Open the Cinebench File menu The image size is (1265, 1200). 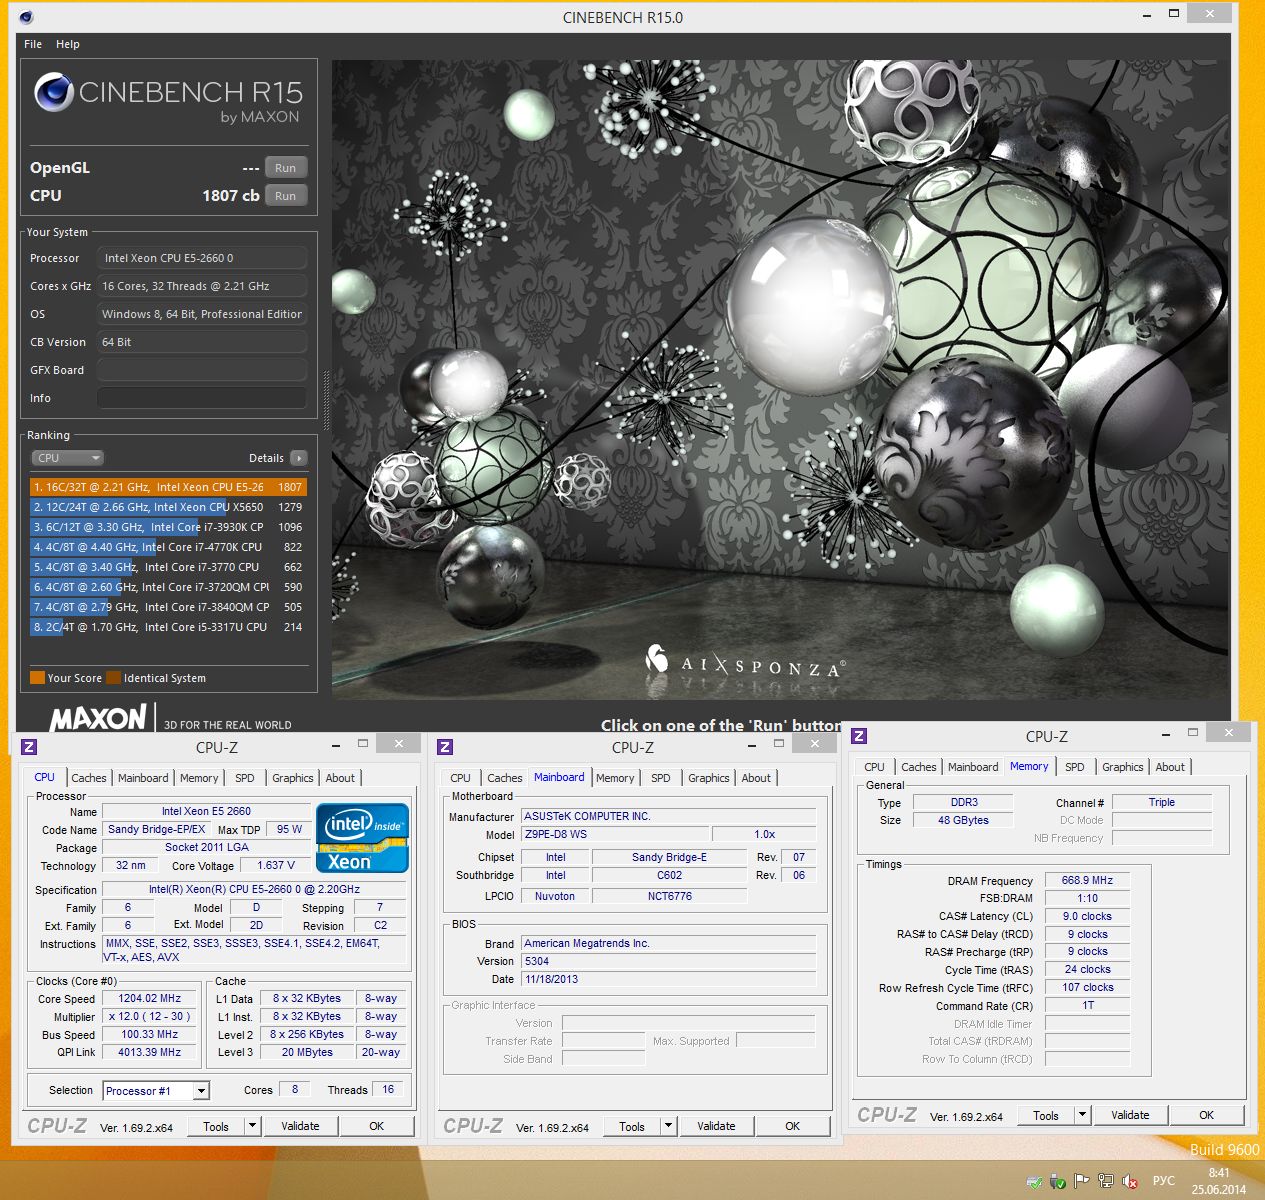click(33, 44)
